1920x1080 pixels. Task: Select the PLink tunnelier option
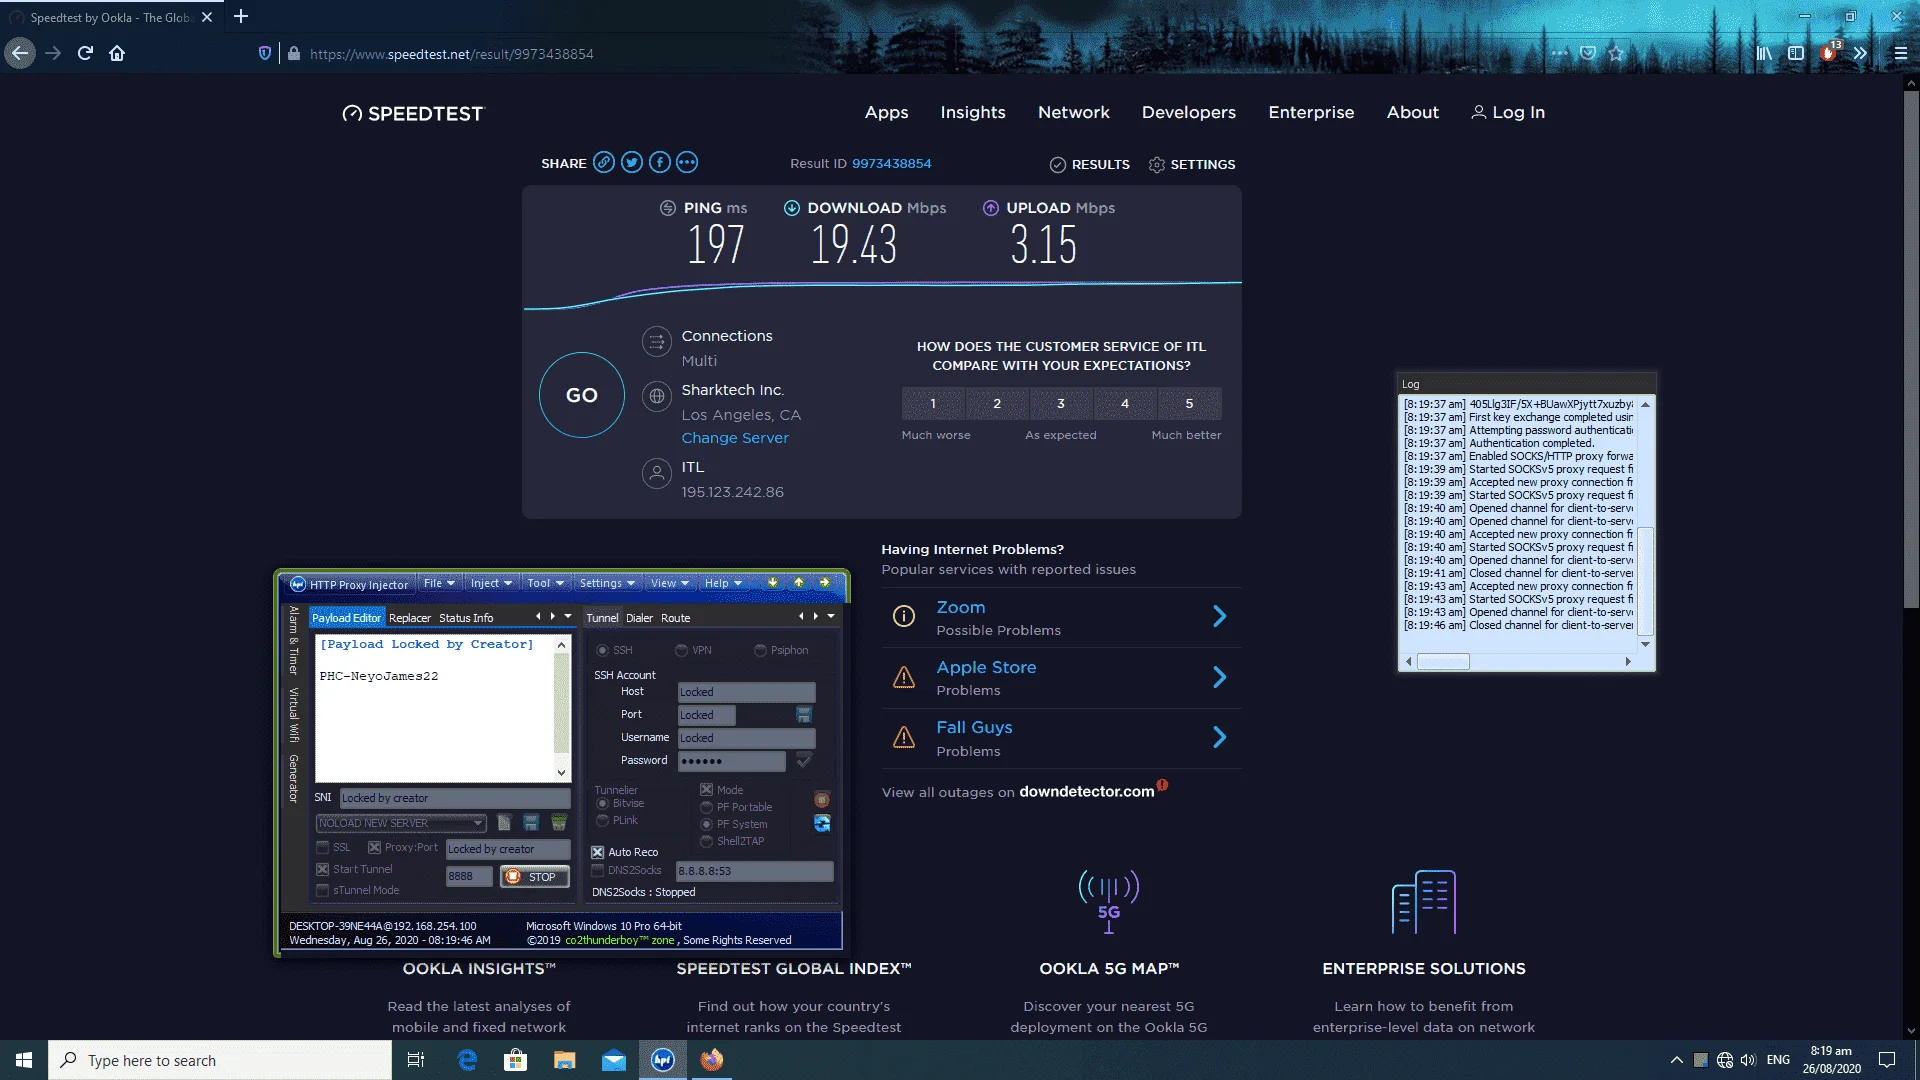tap(602, 820)
